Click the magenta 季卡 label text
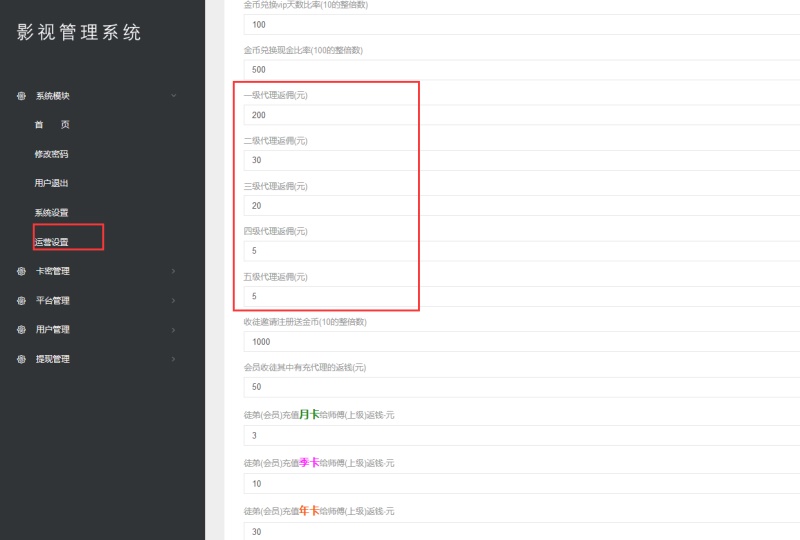This screenshot has height=540, width=800. tap(309, 462)
